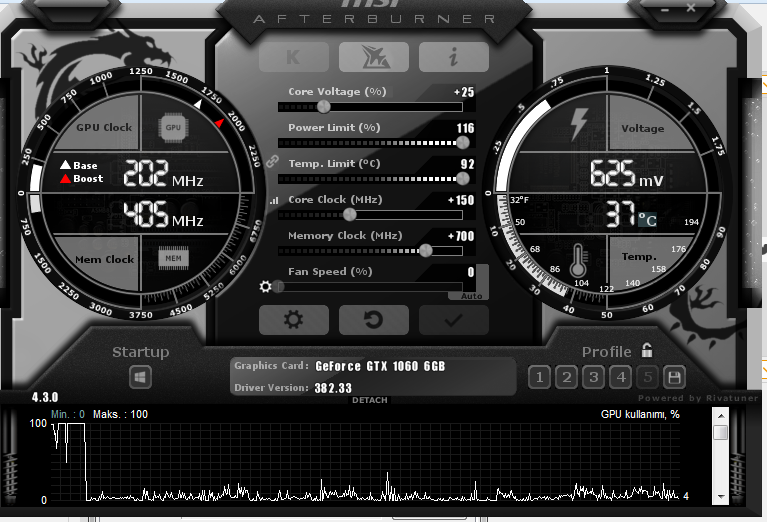
Task: Toggle the Windows Startup icon
Action: (140, 377)
